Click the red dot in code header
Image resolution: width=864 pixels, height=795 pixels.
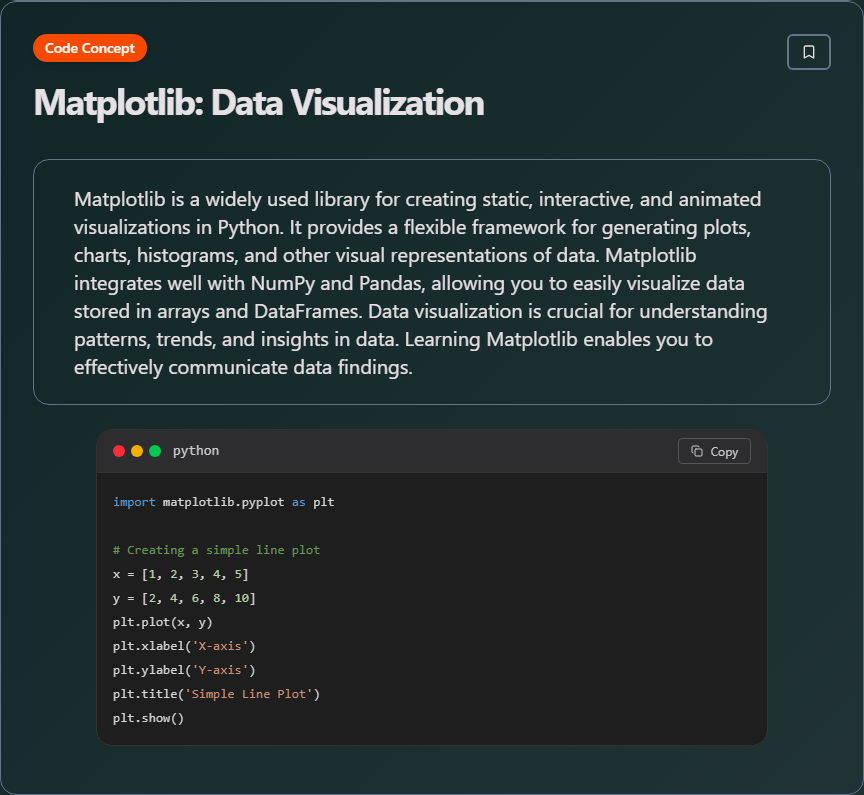119,451
